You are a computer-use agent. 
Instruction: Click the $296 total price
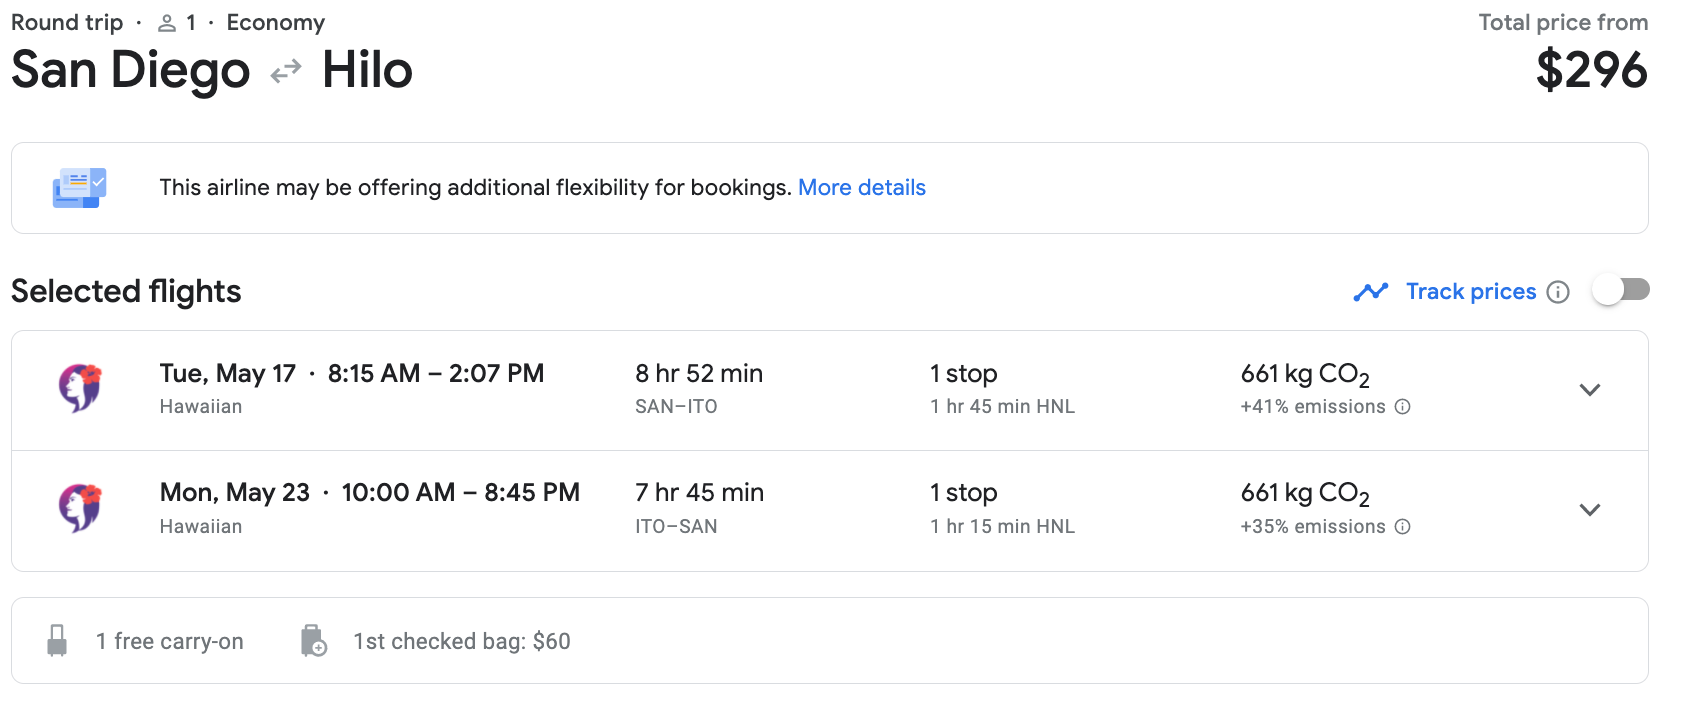(1591, 70)
